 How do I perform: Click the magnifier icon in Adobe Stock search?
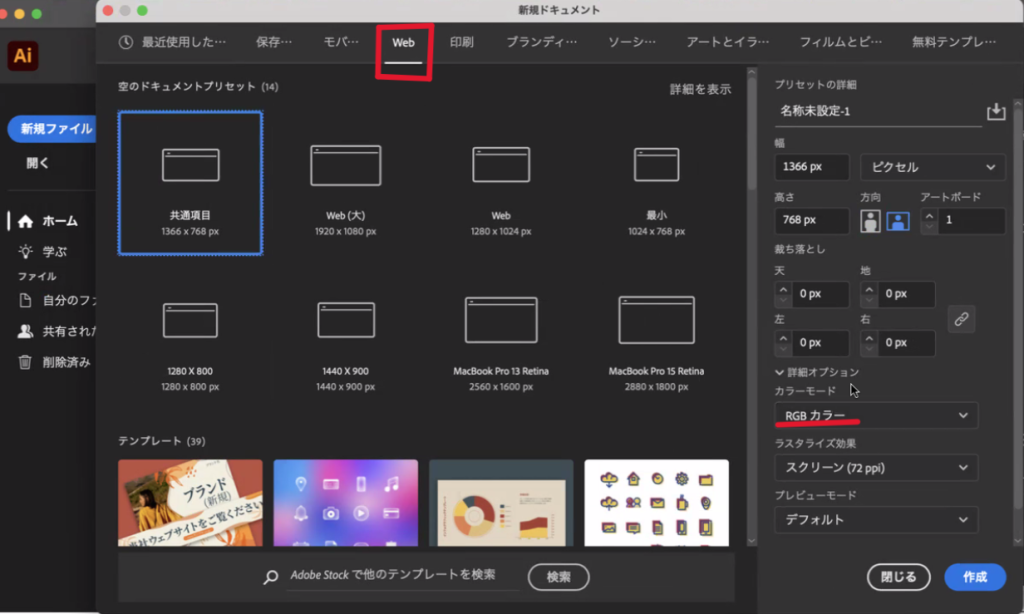(270, 577)
